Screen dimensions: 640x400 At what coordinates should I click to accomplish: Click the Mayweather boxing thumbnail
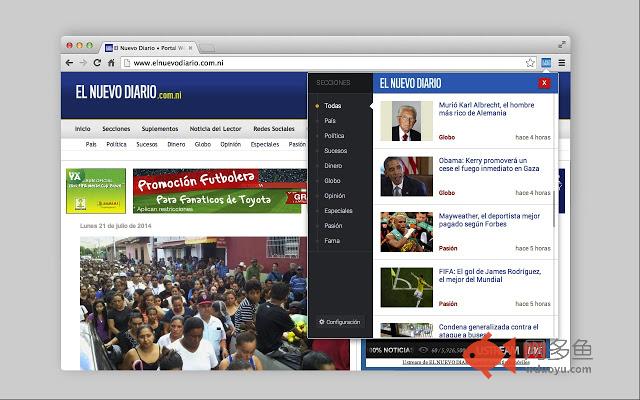coord(407,232)
